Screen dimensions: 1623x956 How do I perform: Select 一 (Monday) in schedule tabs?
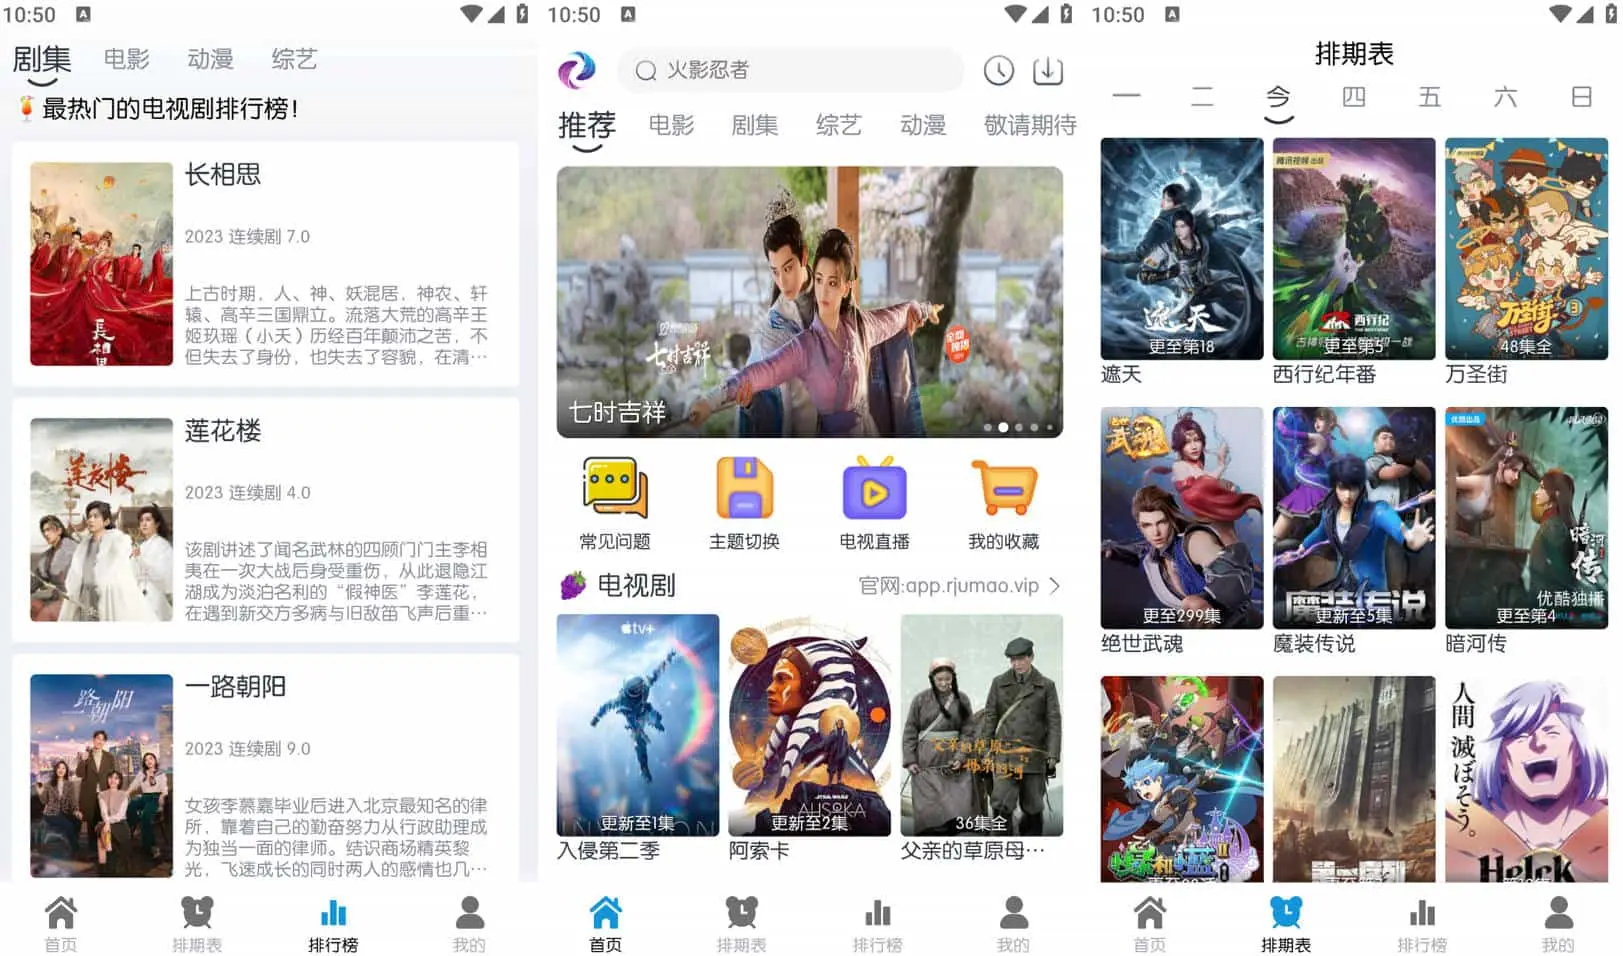[1126, 97]
